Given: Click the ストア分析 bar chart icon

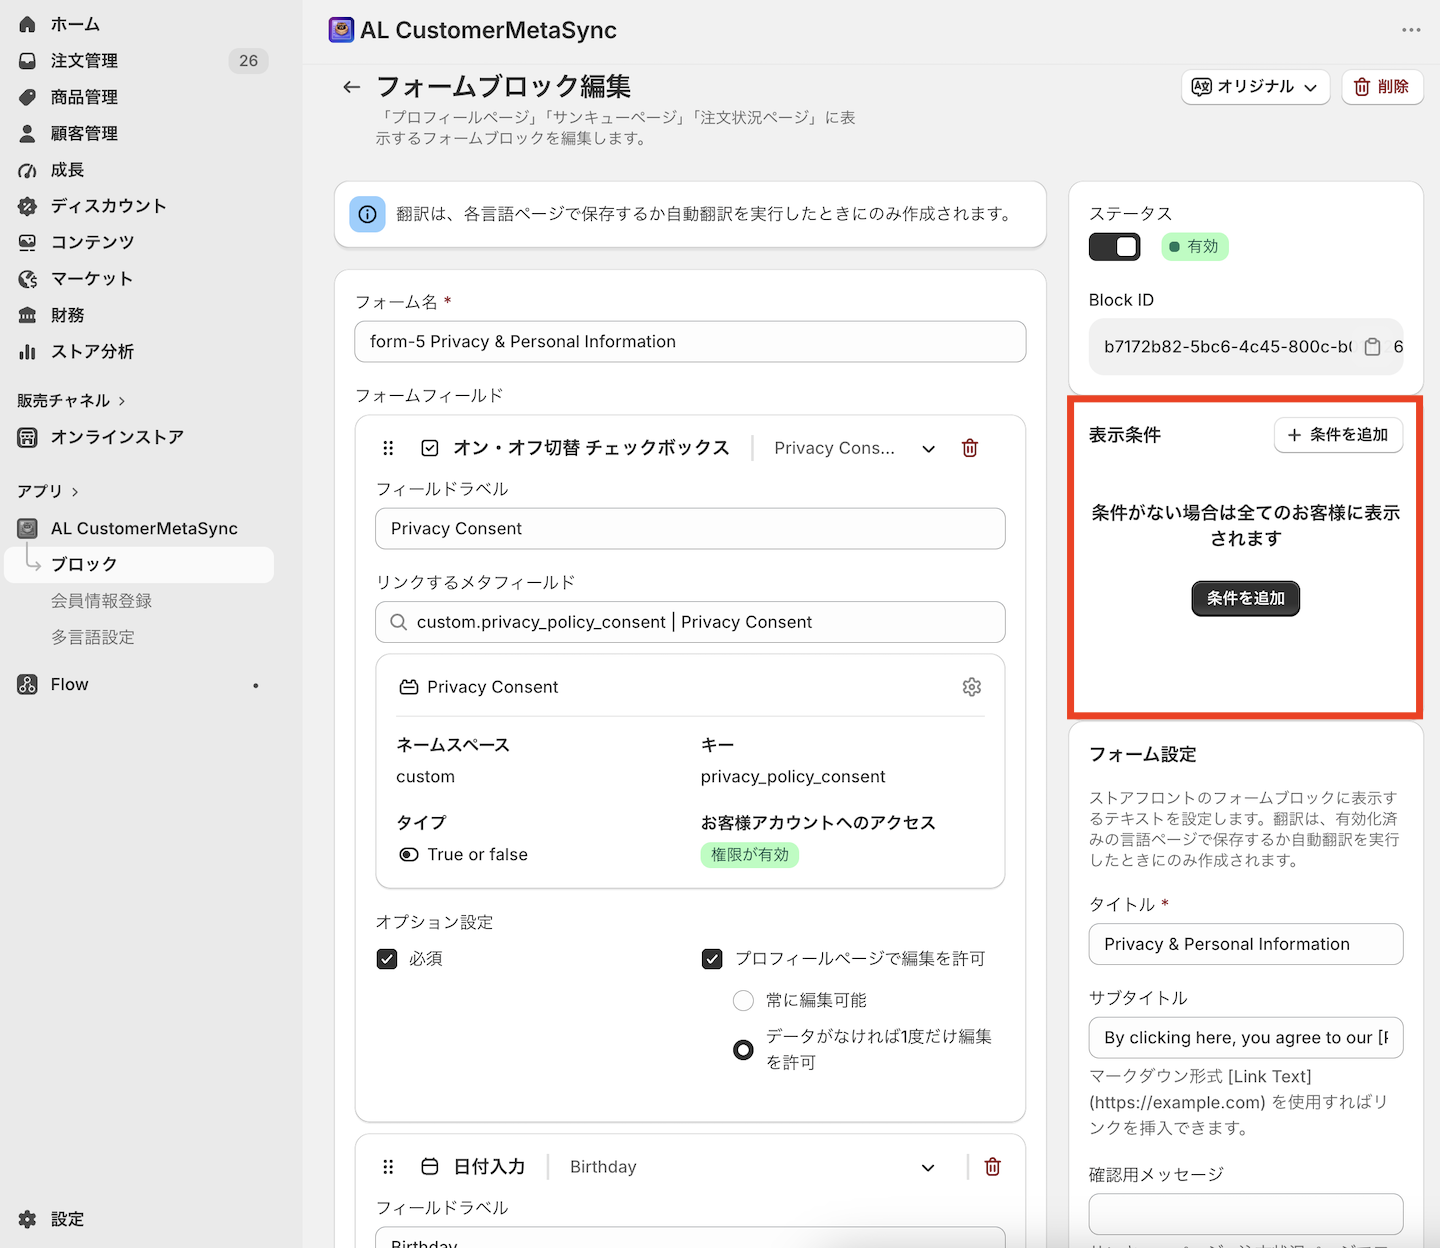Looking at the screenshot, I should [x=27, y=351].
